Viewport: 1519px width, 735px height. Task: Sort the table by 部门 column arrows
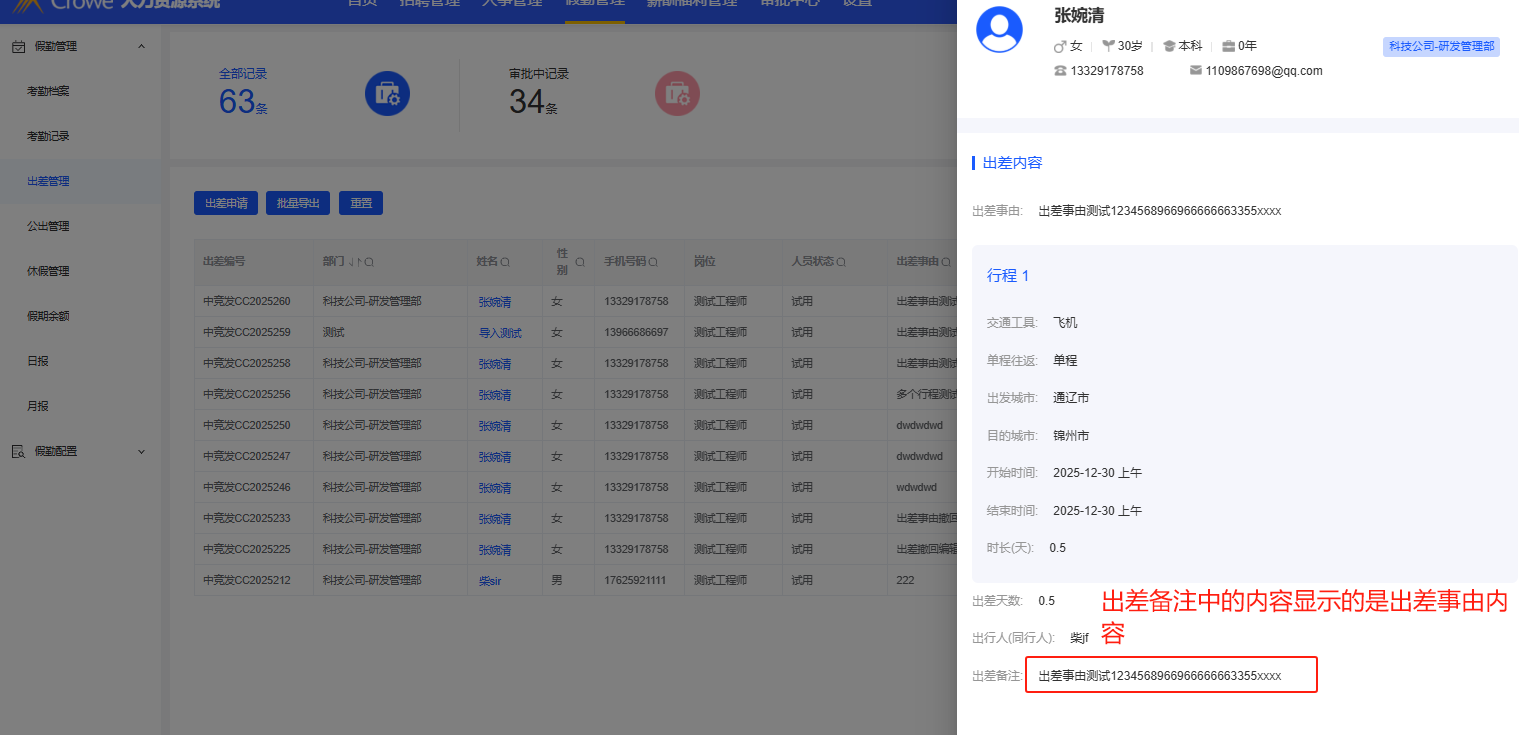pyautogui.click(x=354, y=262)
